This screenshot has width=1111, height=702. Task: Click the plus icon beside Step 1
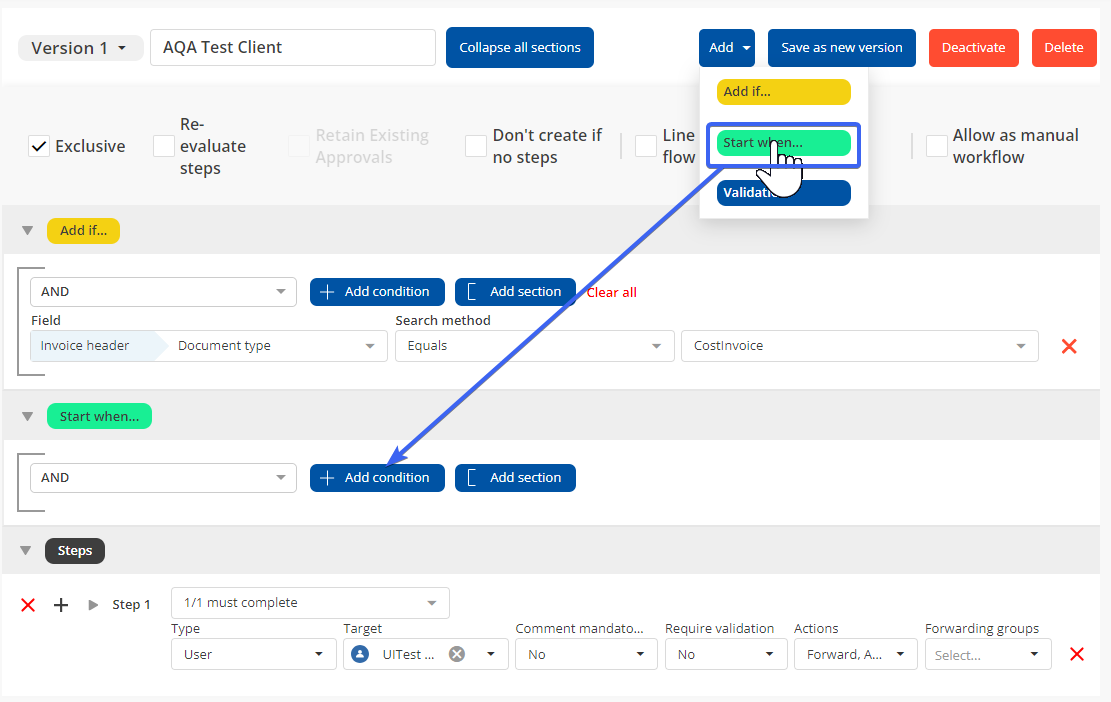(61, 605)
